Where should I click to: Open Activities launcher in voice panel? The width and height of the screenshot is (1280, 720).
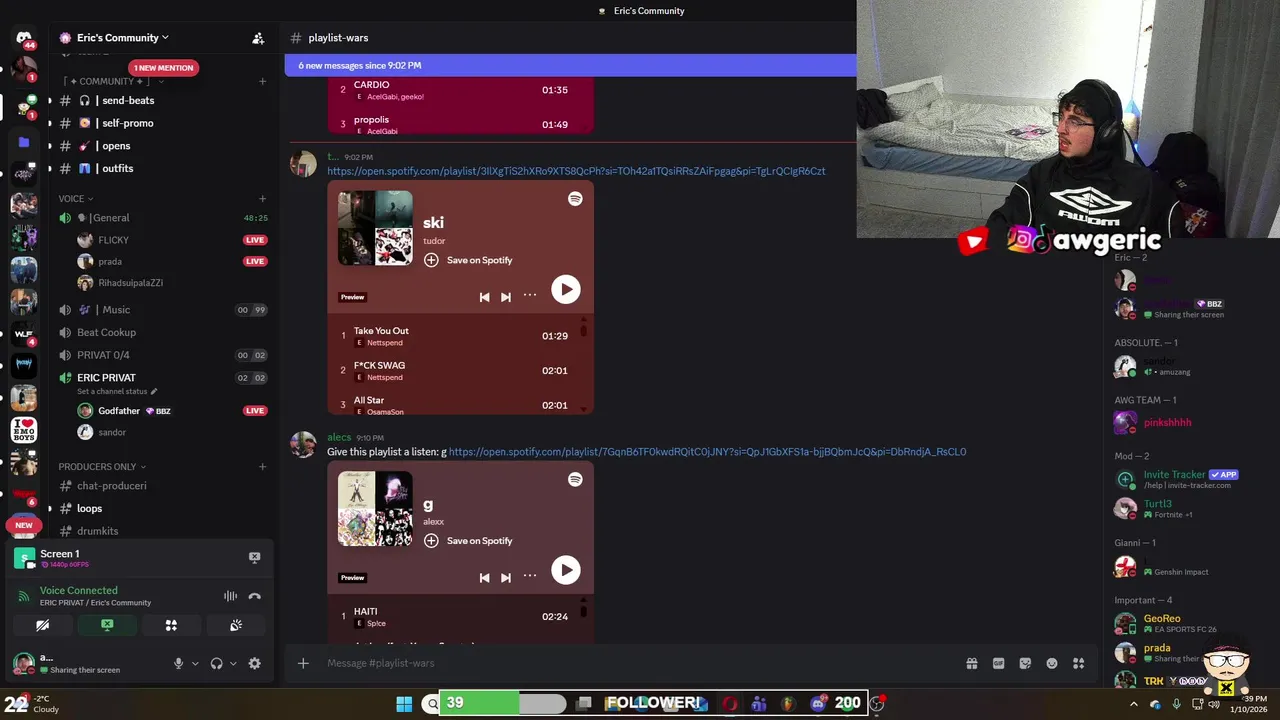pyautogui.click(x=171, y=625)
